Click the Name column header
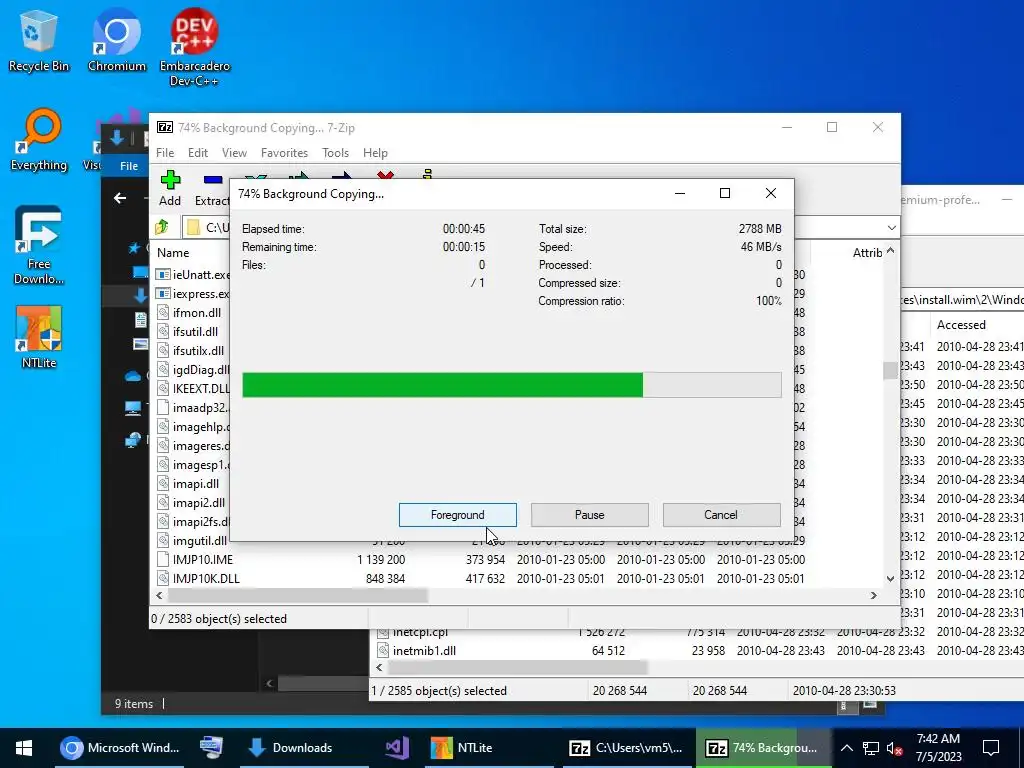1024x768 pixels. (x=173, y=253)
